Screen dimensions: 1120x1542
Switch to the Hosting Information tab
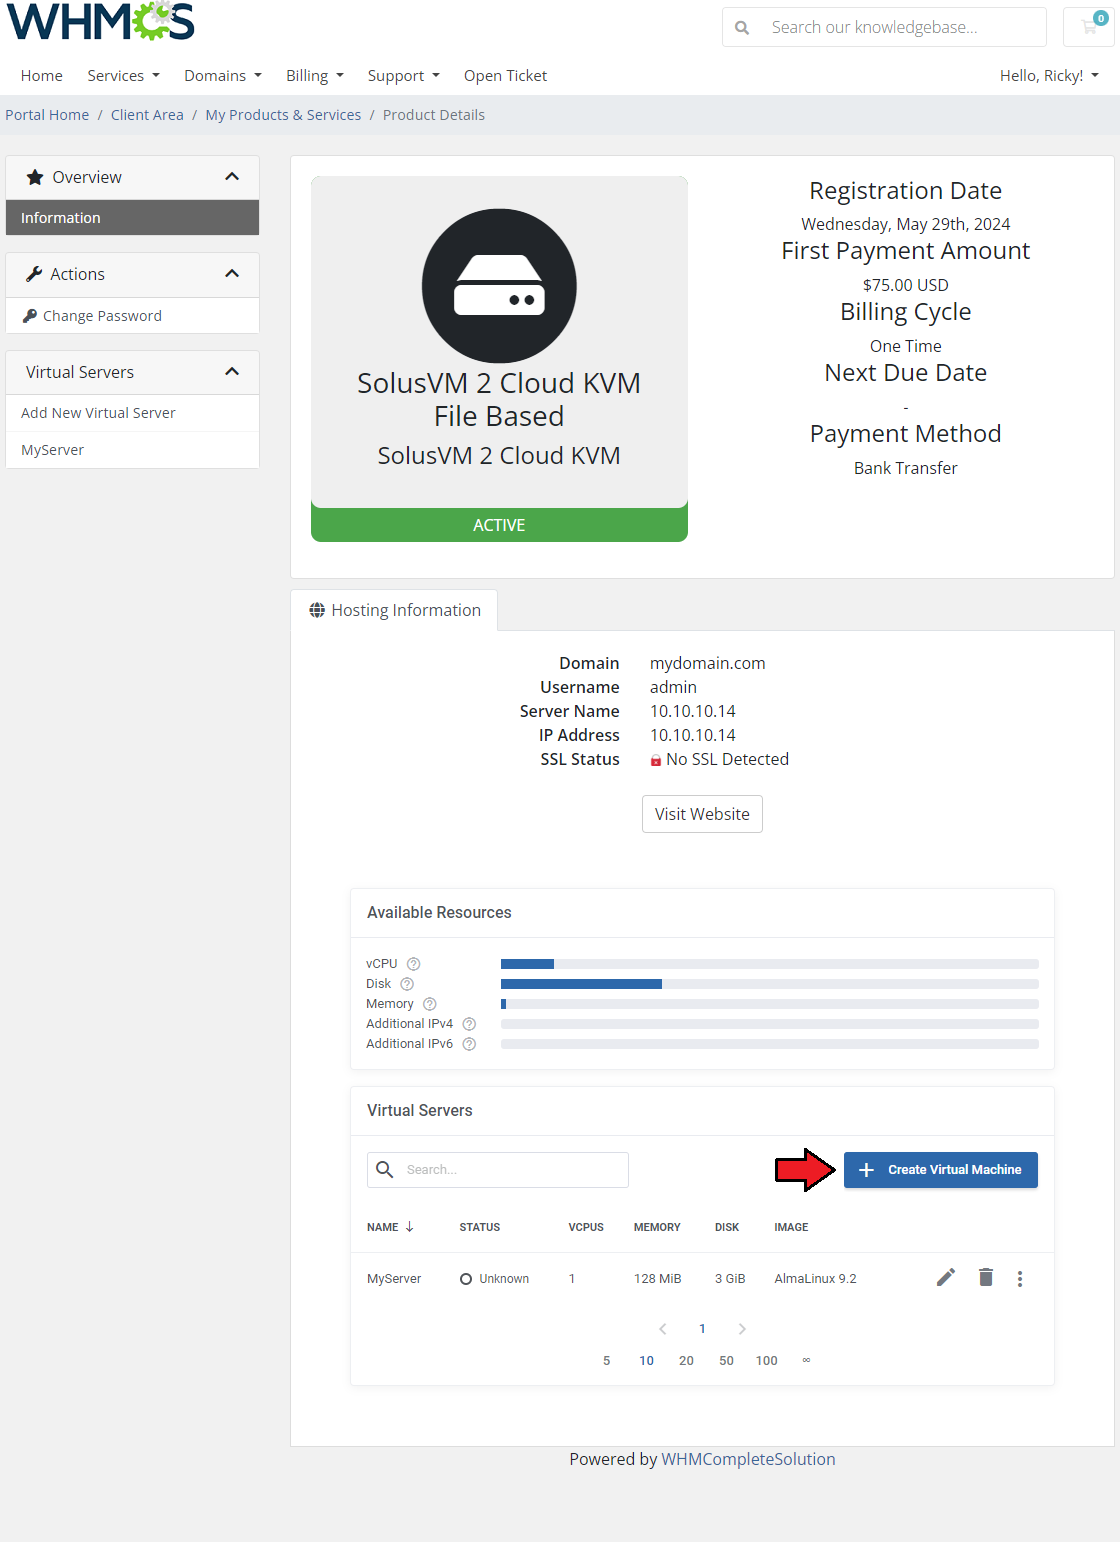[394, 610]
